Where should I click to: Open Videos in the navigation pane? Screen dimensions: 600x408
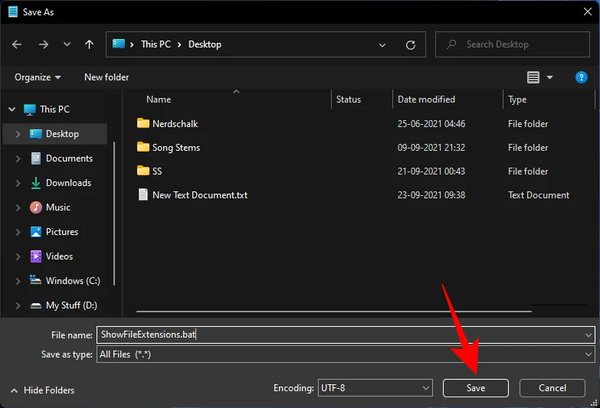click(x=59, y=256)
